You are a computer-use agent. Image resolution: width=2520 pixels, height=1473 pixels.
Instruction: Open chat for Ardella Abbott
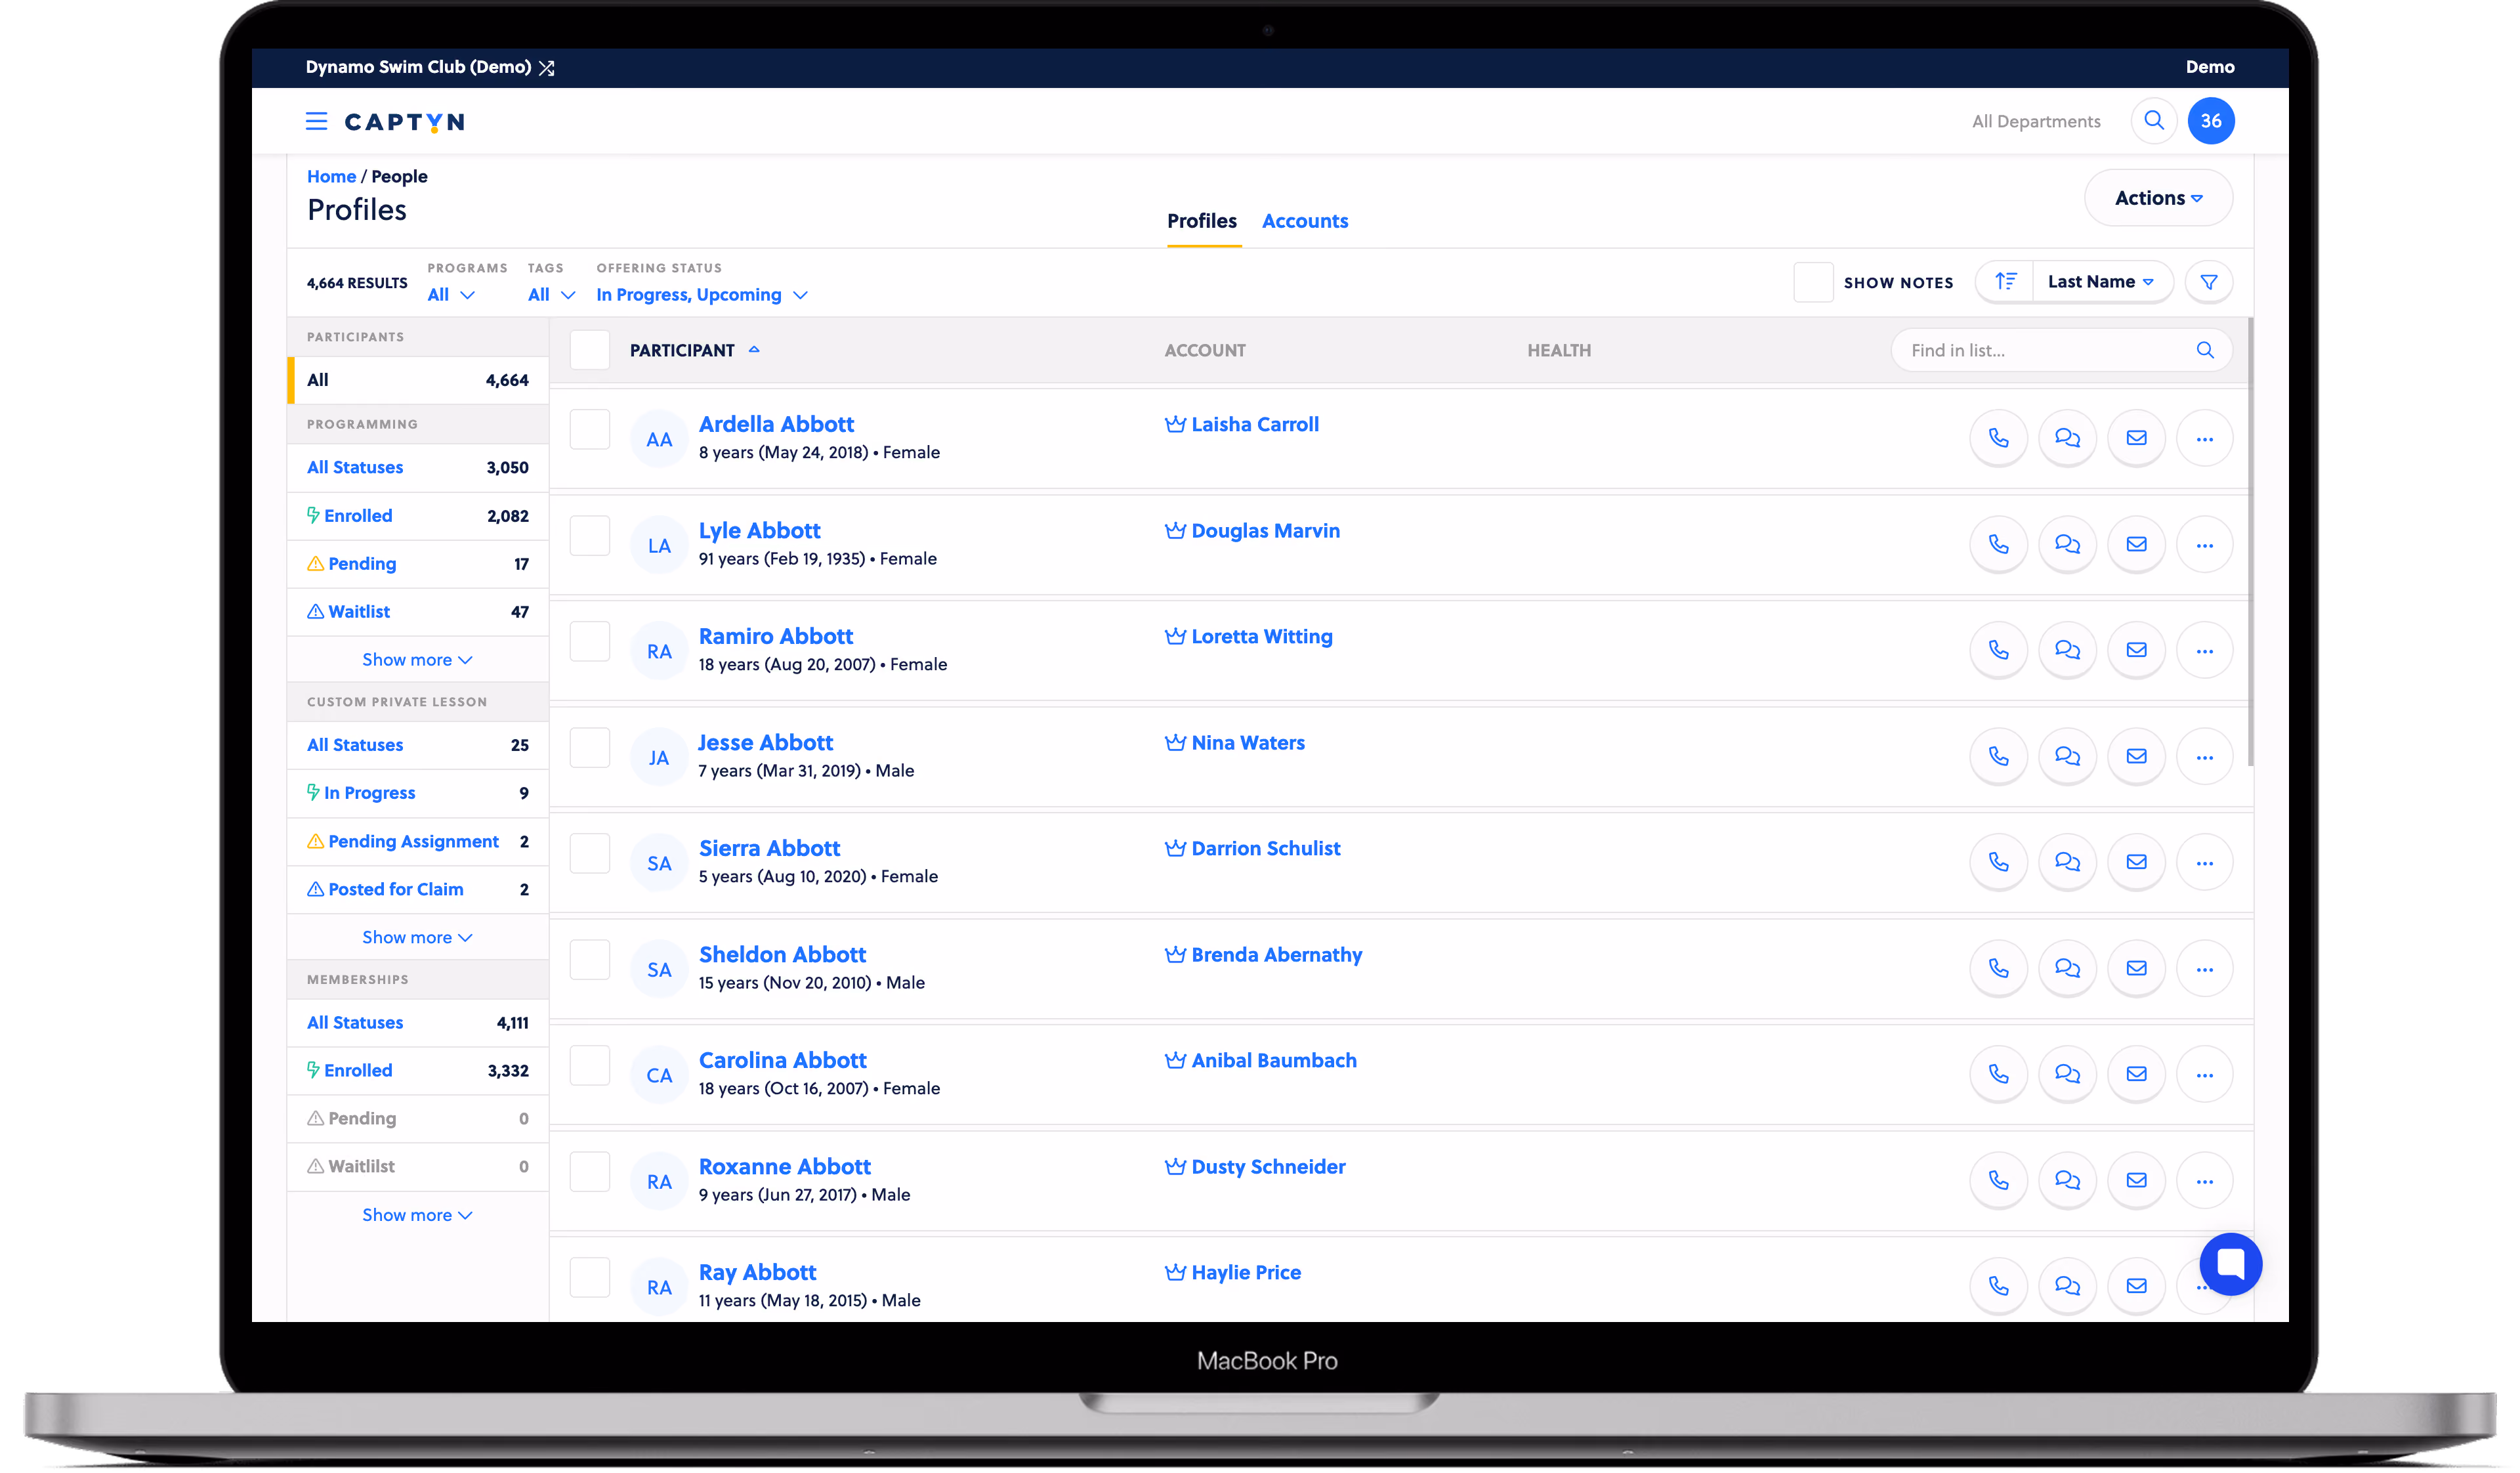point(2066,438)
